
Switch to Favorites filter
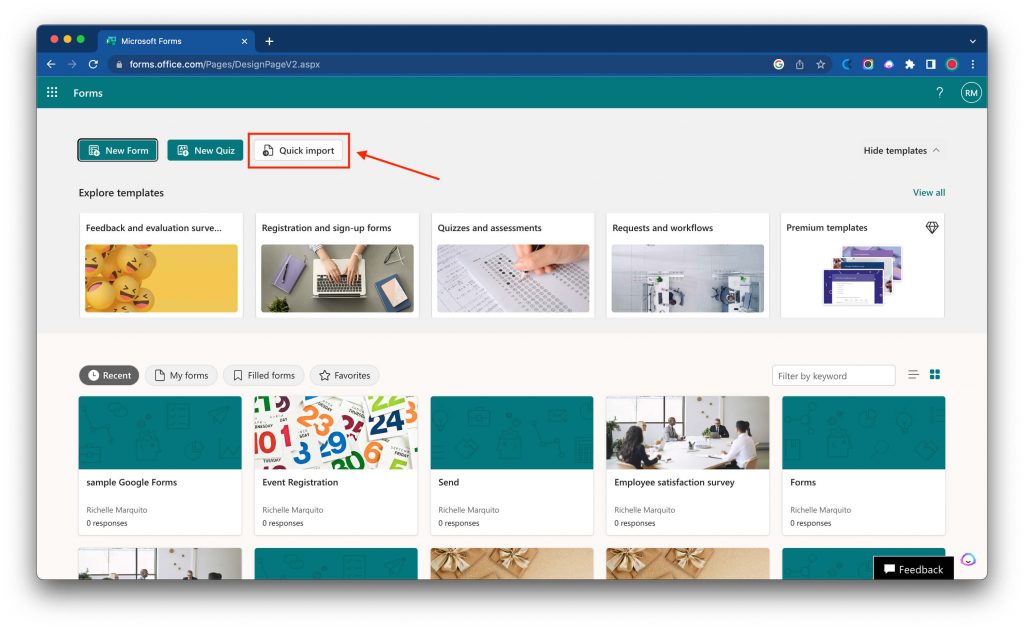tap(344, 374)
